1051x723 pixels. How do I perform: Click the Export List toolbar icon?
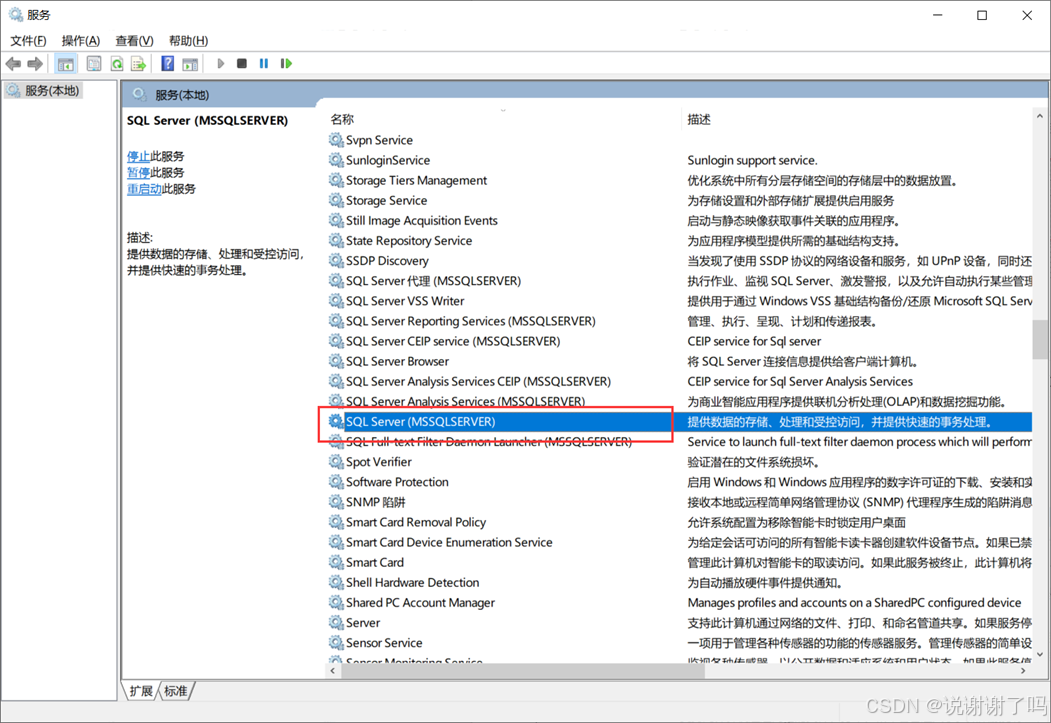coord(138,64)
